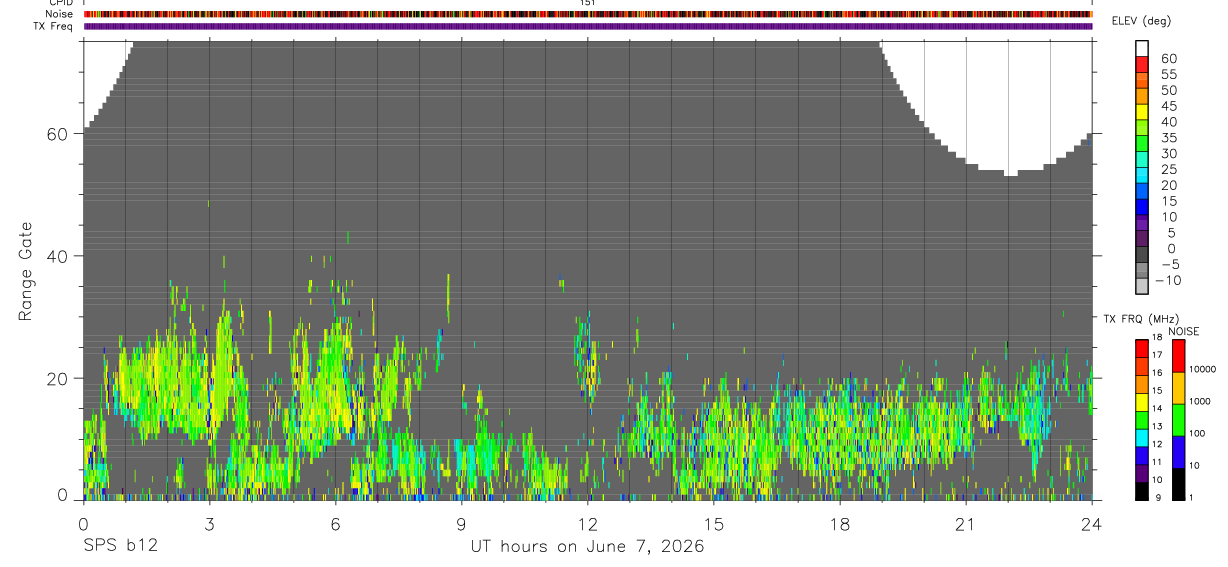
Task: Click the 17 label on TX FRQ scale
Action: click(1157, 355)
